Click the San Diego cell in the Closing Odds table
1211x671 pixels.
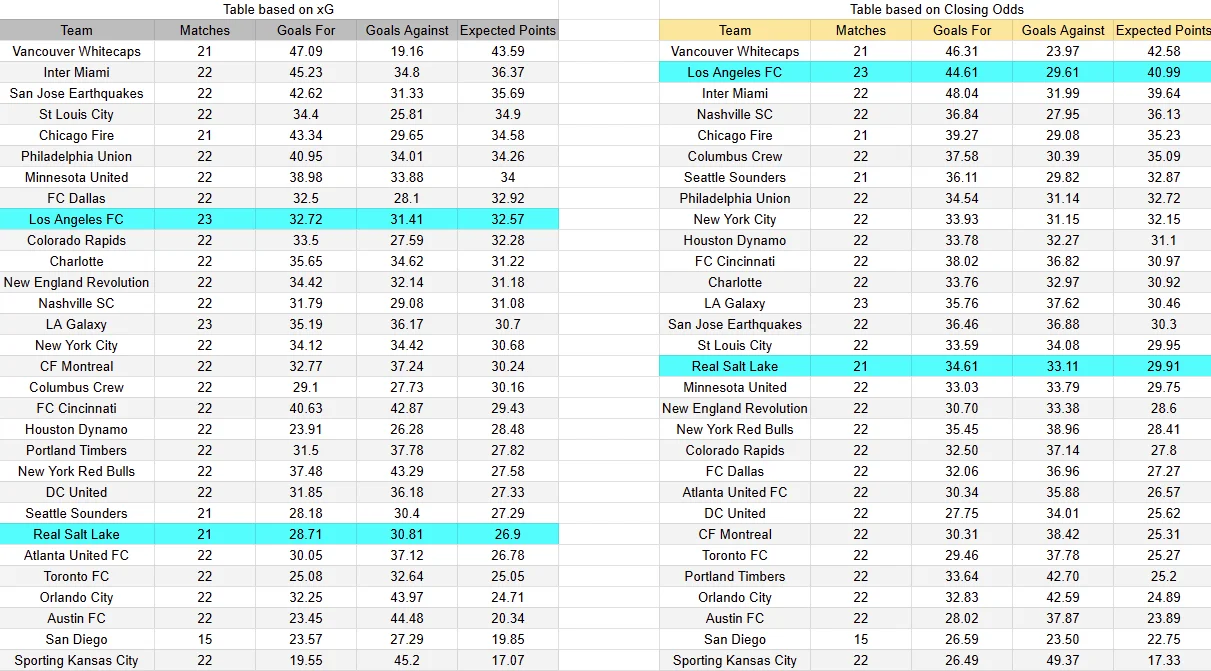tap(735, 639)
